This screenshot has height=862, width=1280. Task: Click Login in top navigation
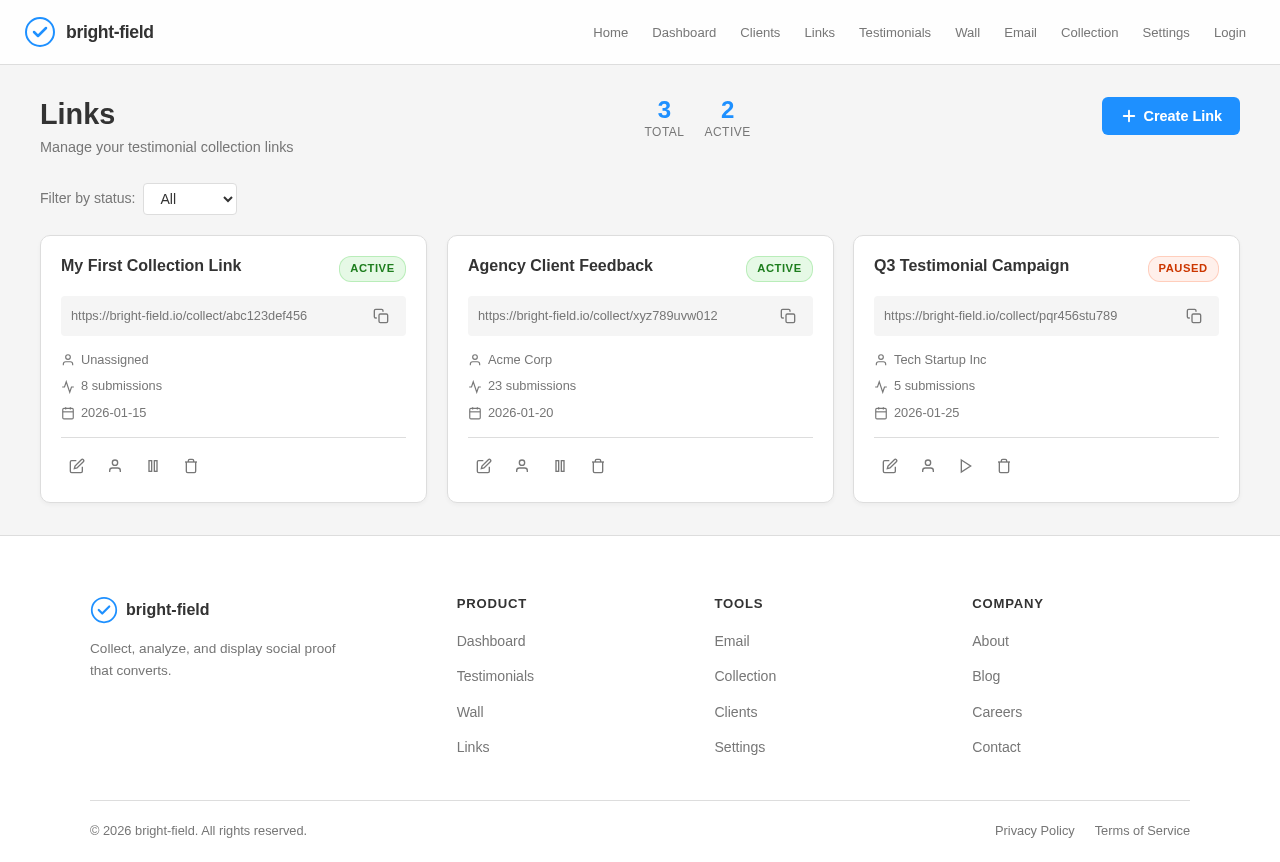[x=1230, y=32]
